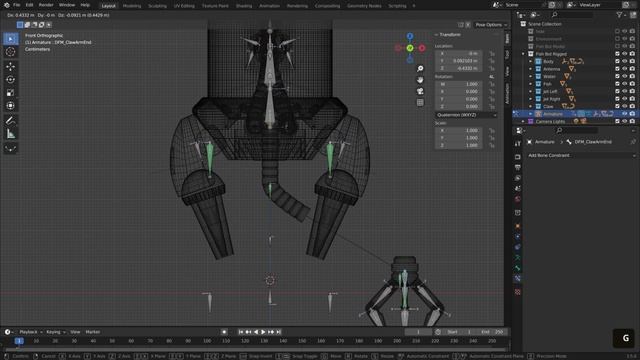Select the Breakdowner pose tool
The image size is (640, 360).
[x=11, y=148]
